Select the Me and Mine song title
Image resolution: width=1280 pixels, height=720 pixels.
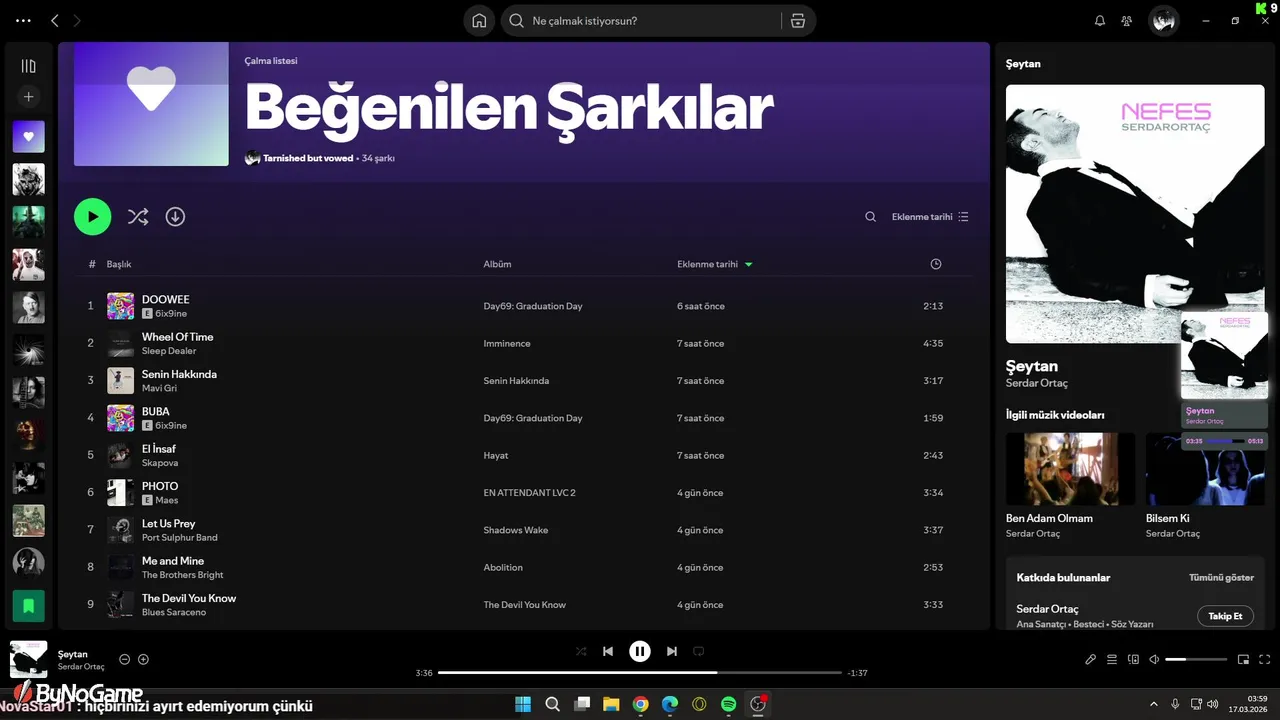[173, 561]
